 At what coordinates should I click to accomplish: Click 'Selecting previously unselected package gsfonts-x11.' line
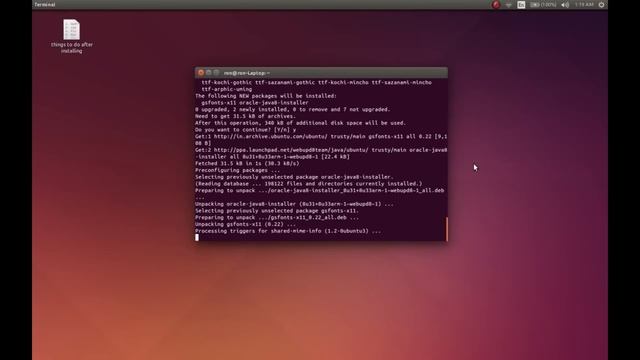(x=277, y=211)
